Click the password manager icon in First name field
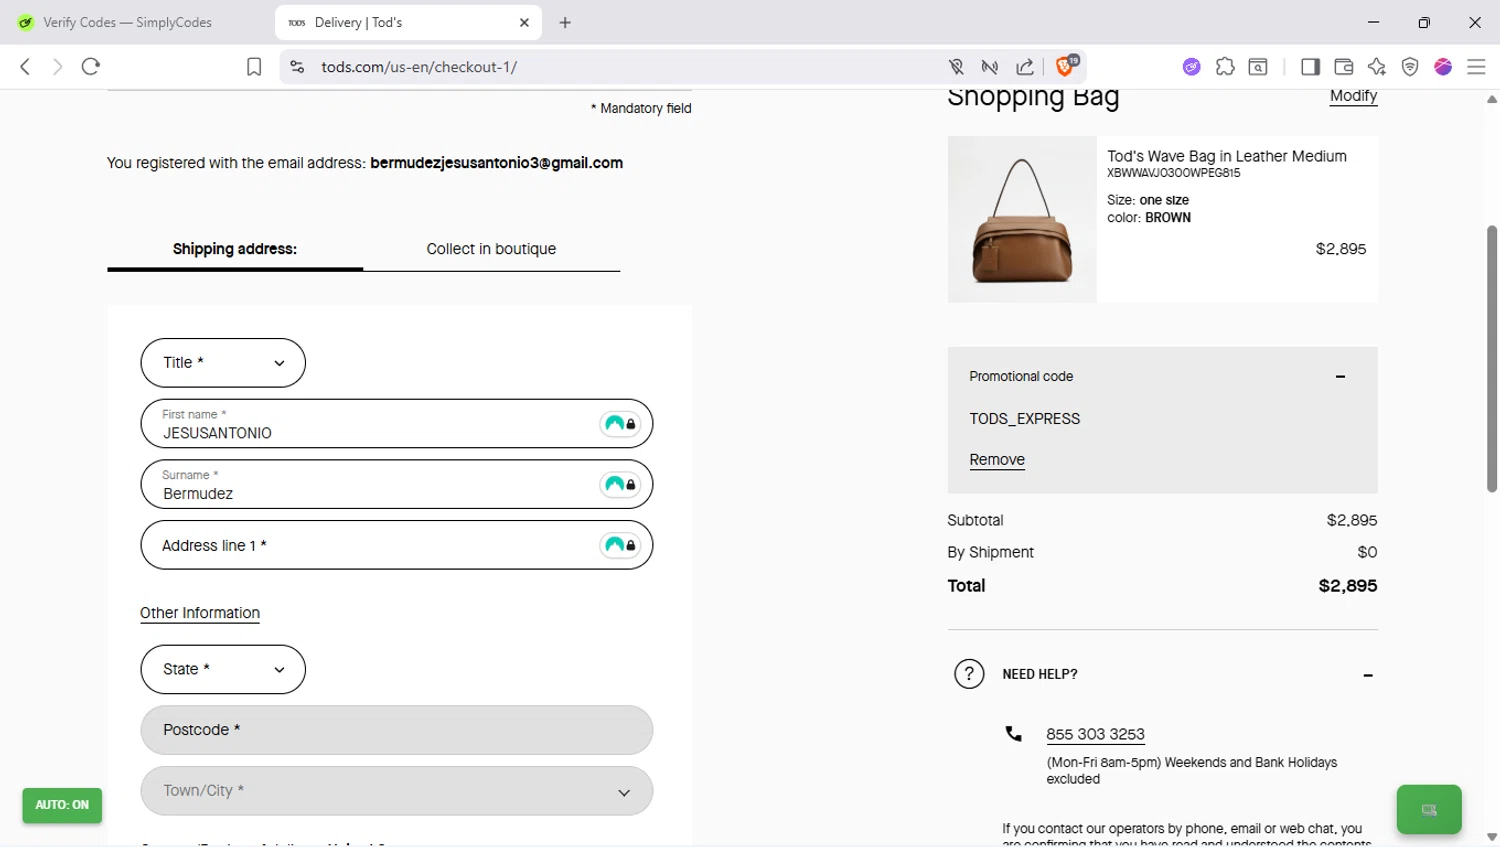 (x=620, y=424)
